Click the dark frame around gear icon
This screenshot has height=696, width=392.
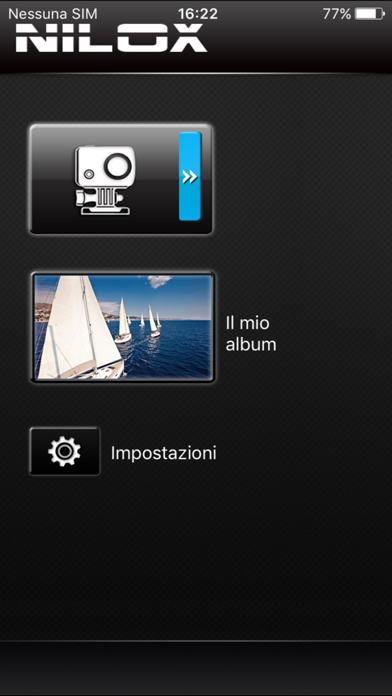point(65,451)
